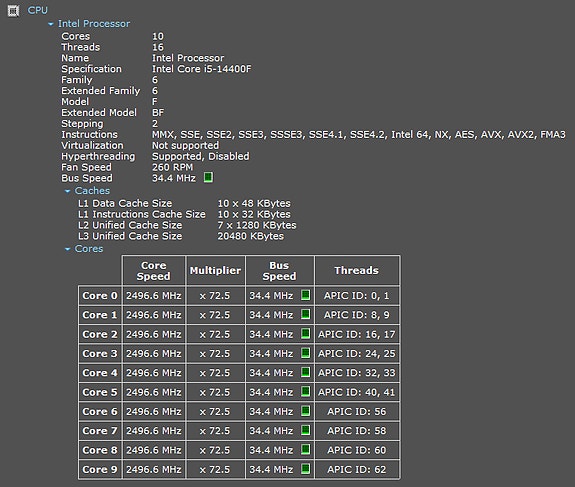
Task: Click the Threads column header
Action: coord(357,271)
